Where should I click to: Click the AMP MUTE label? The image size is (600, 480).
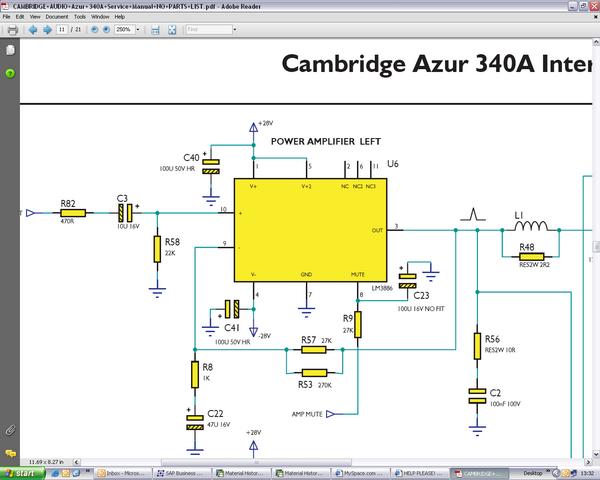click(x=307, y=414)
